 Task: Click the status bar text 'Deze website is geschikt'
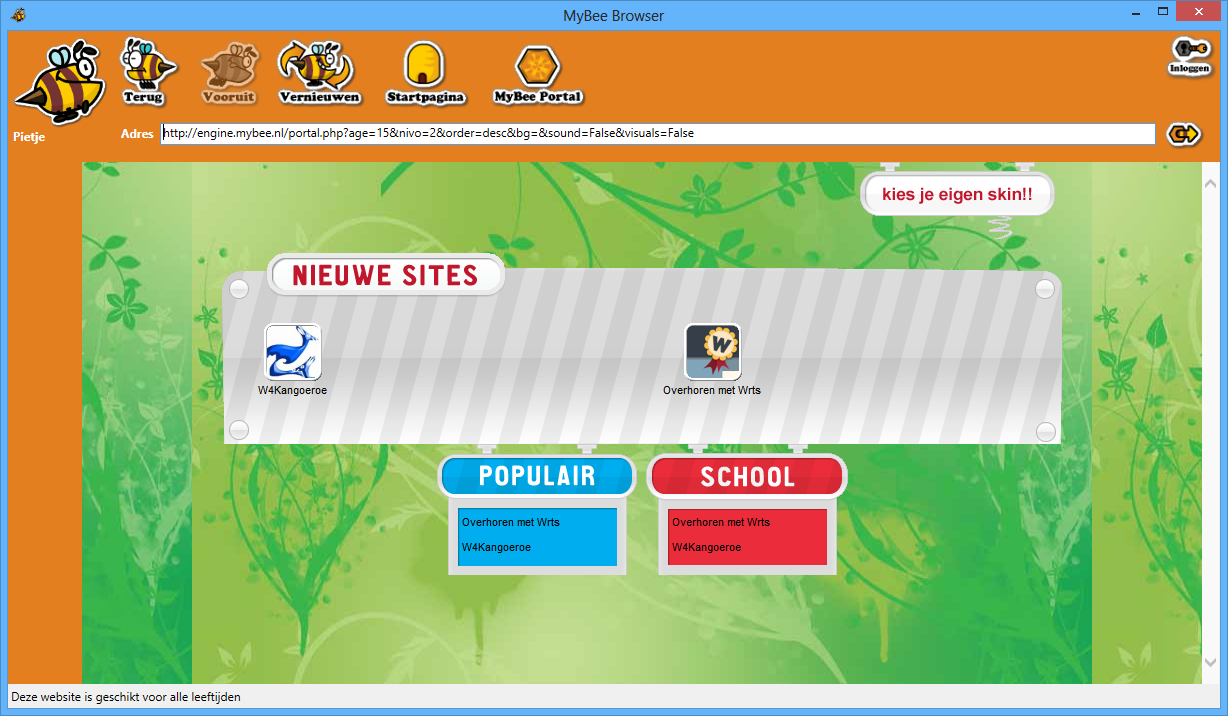[126, 697]
